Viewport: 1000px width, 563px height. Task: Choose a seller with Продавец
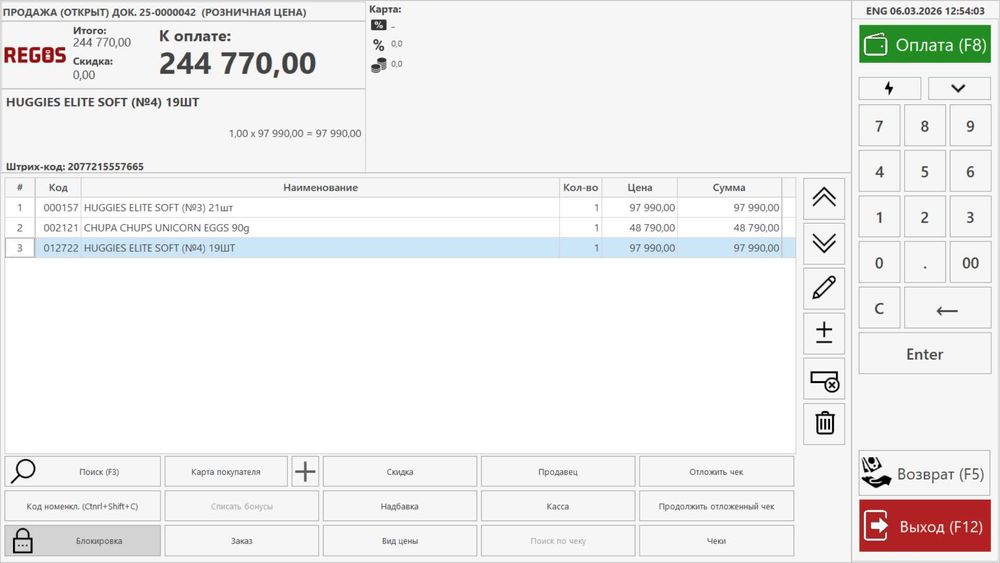[558, 472]
